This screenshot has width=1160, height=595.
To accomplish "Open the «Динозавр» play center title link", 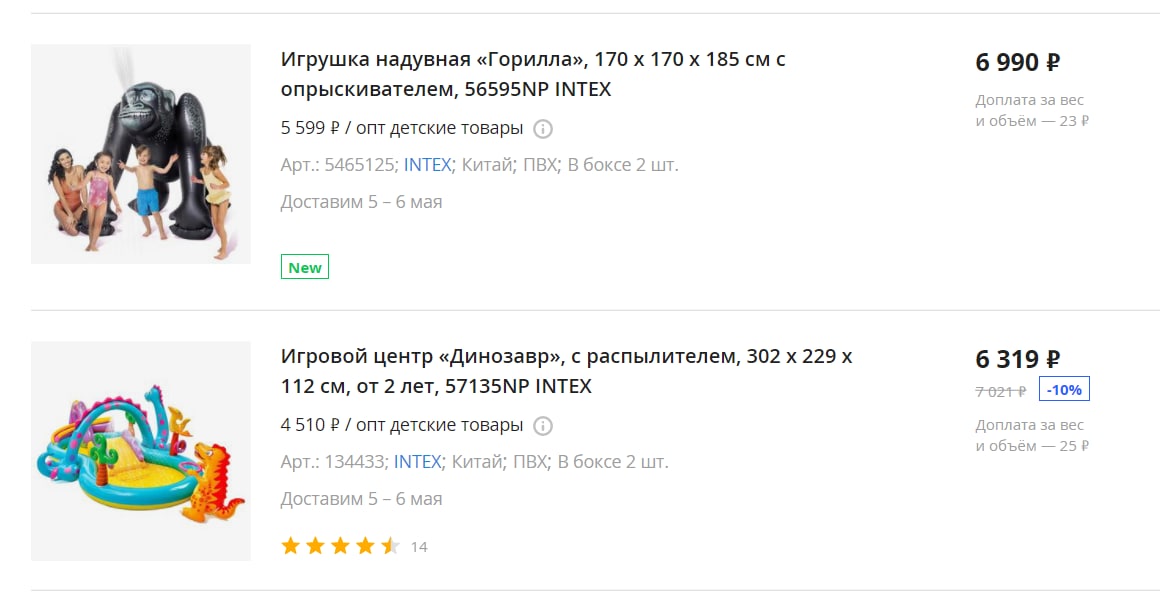I will tap(566, 371).
